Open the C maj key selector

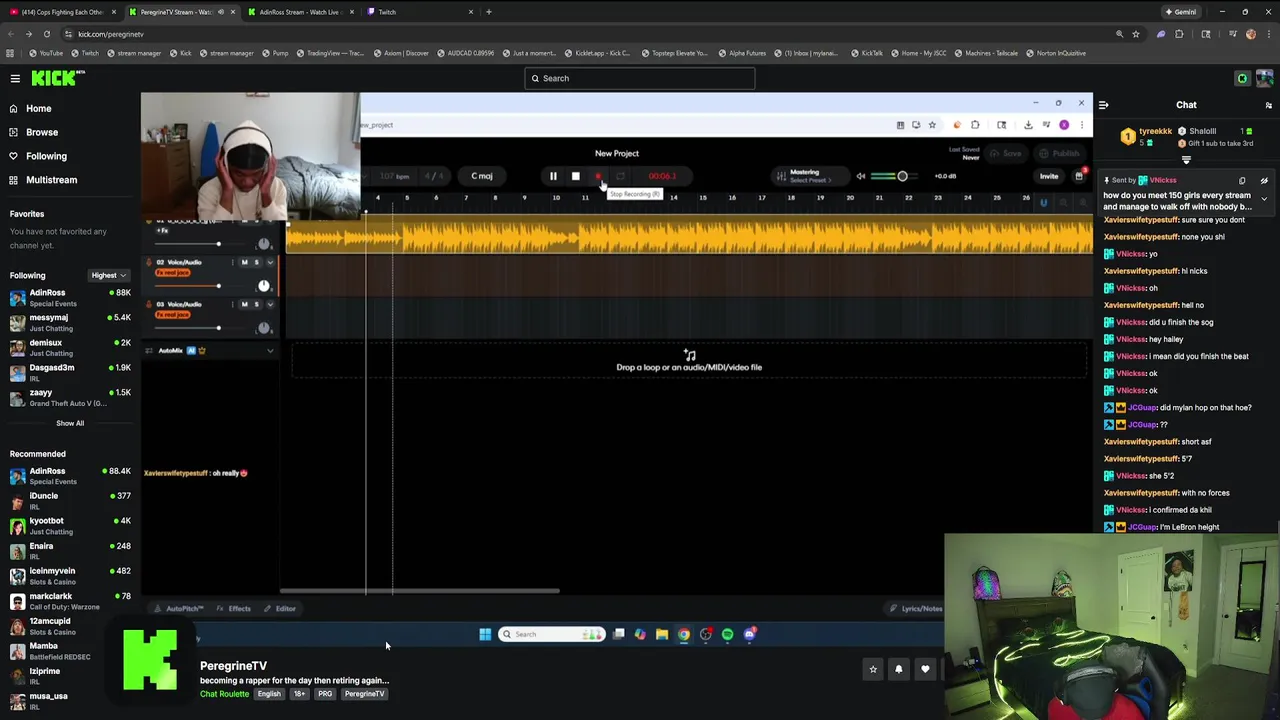tap(482, 176)
